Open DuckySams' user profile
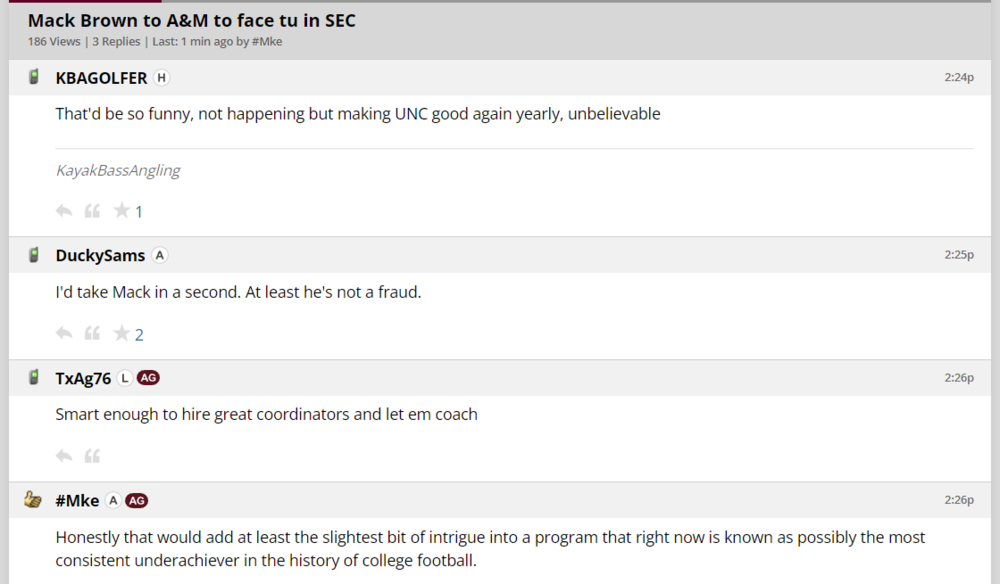This screenshot has width=1000, height=584. 100,256
